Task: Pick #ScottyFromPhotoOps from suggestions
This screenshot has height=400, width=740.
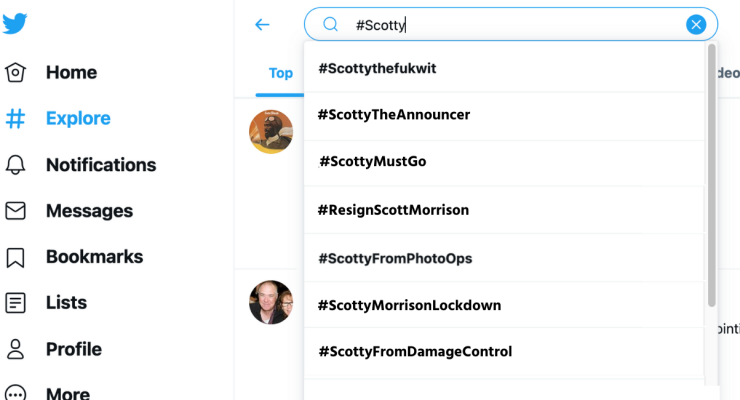Action: [395, 258]
